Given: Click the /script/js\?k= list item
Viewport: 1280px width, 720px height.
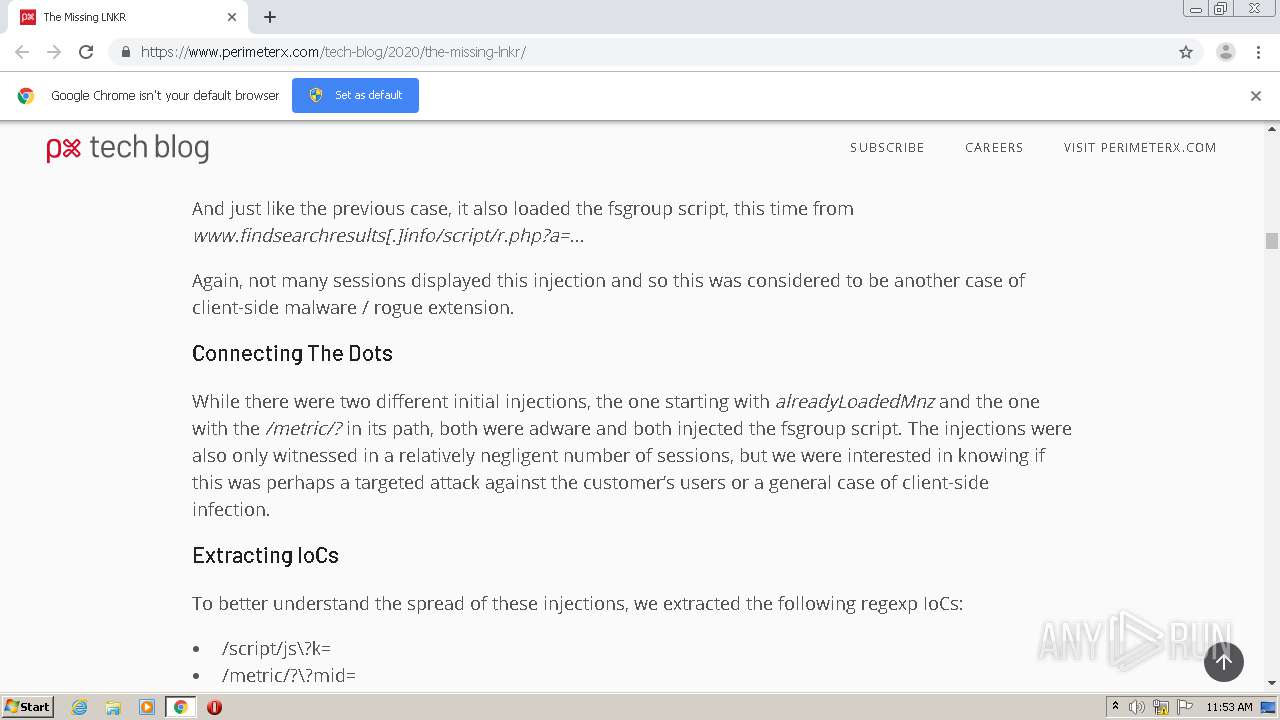Looking at the screenshot, I should [277, 649].
